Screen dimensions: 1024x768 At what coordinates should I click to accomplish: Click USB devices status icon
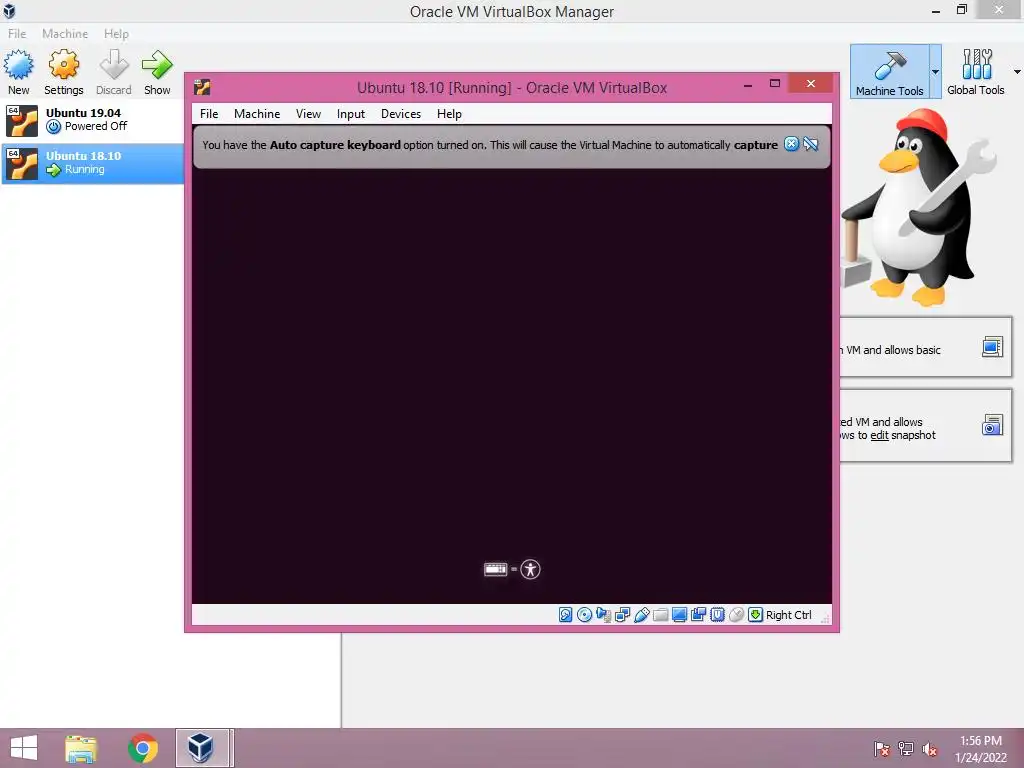pyautogui.click(x=641, y=615)
